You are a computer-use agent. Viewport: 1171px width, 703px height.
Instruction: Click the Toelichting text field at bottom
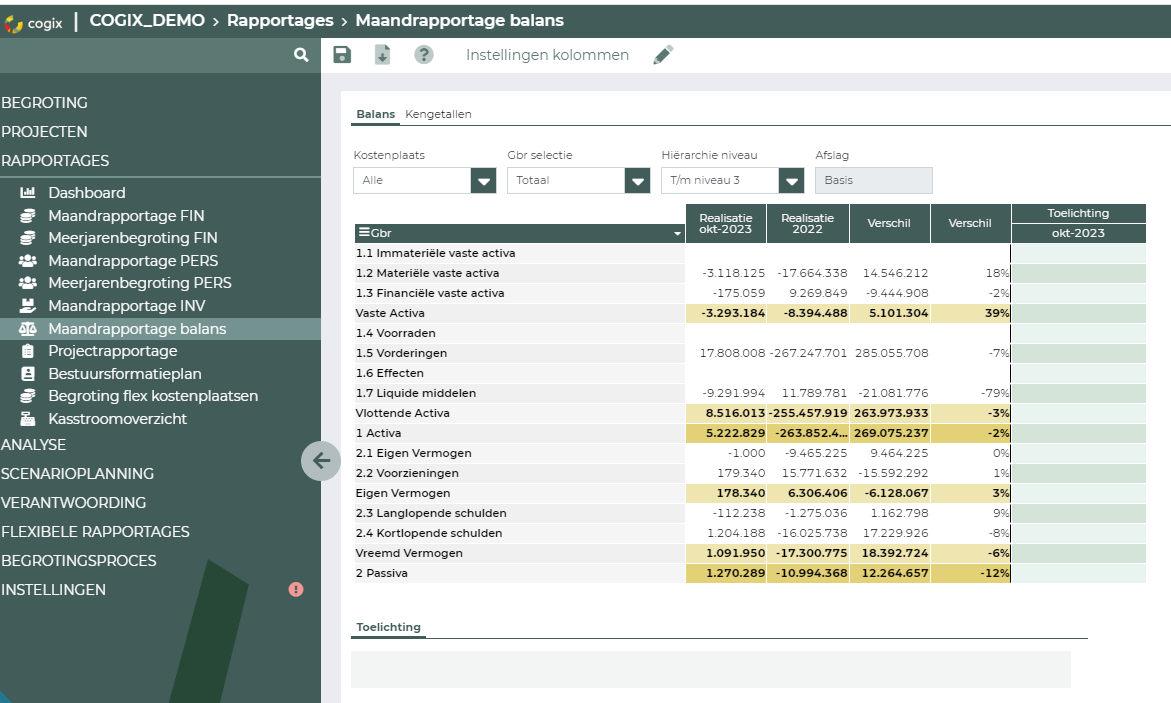click(x=710, y=669)
